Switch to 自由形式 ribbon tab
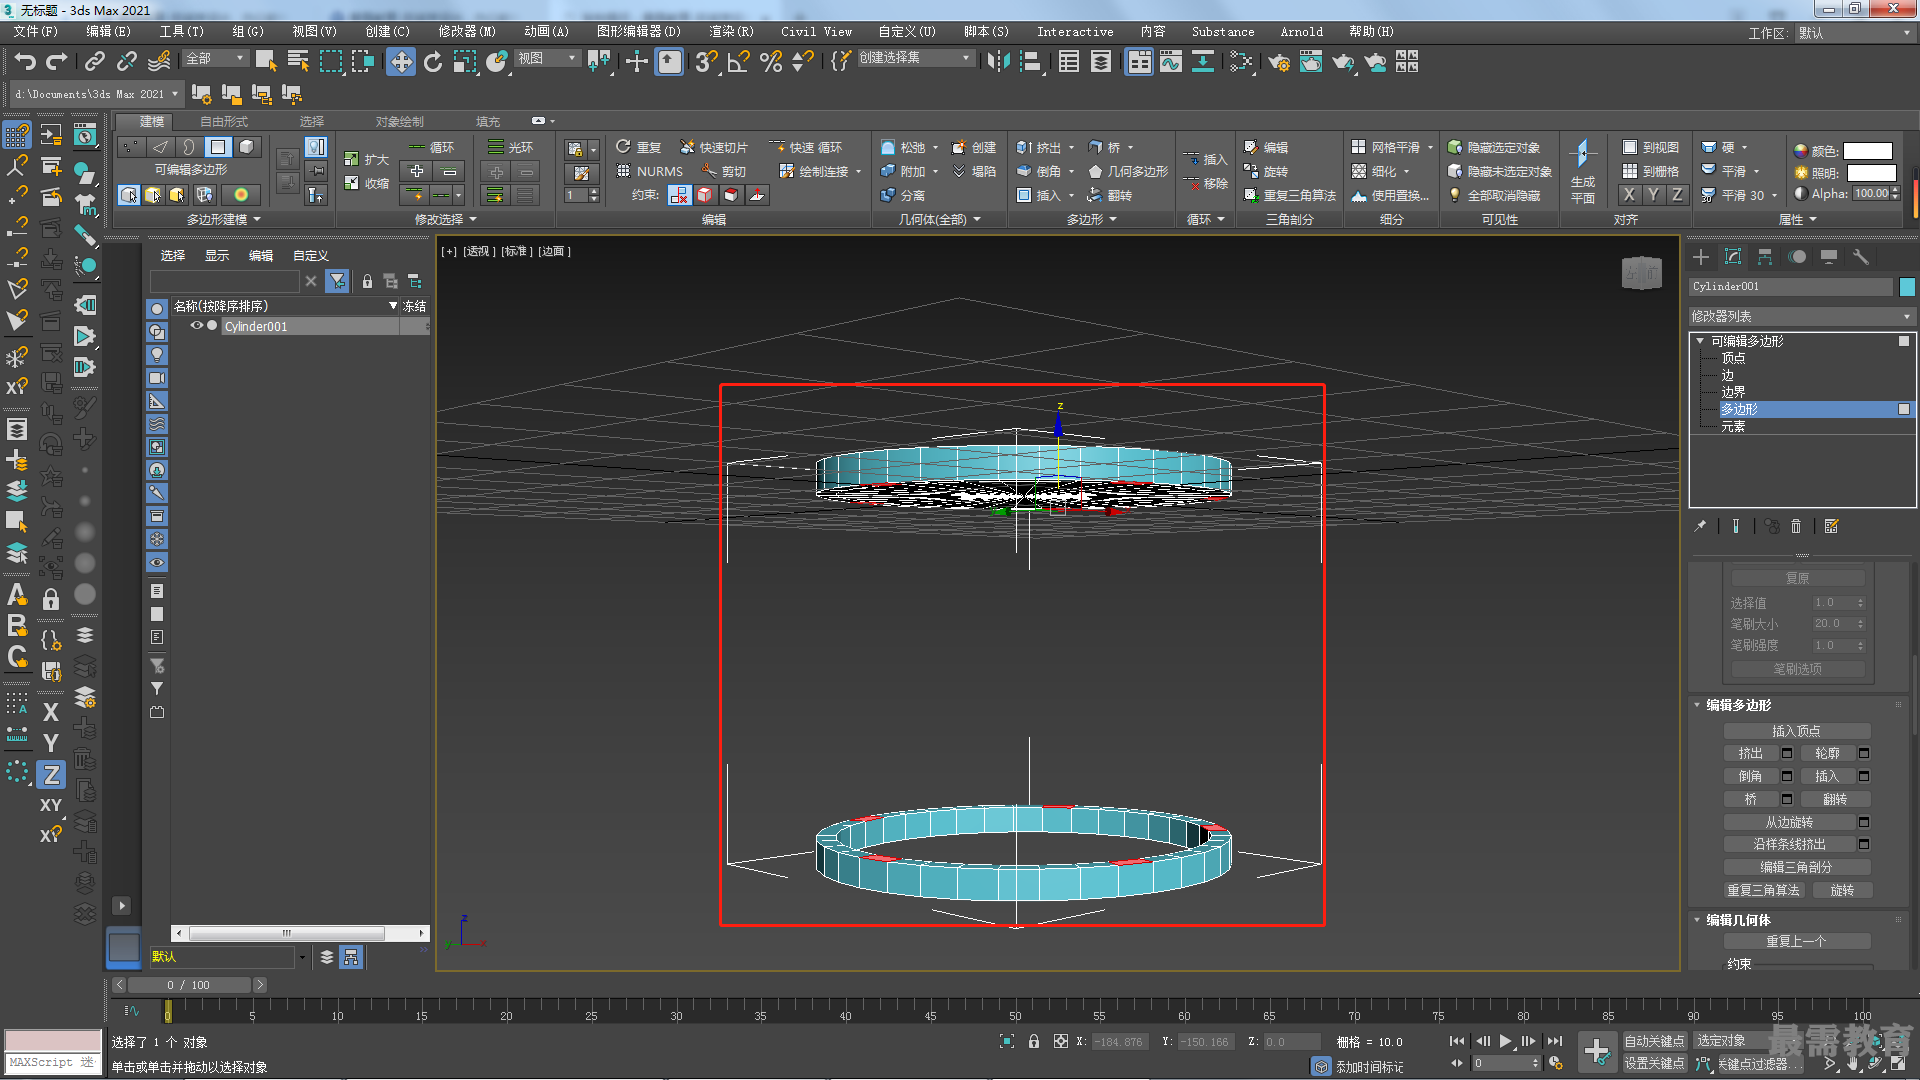Viewport: 1920px width, 1080px height. click(x=224, y=121)
